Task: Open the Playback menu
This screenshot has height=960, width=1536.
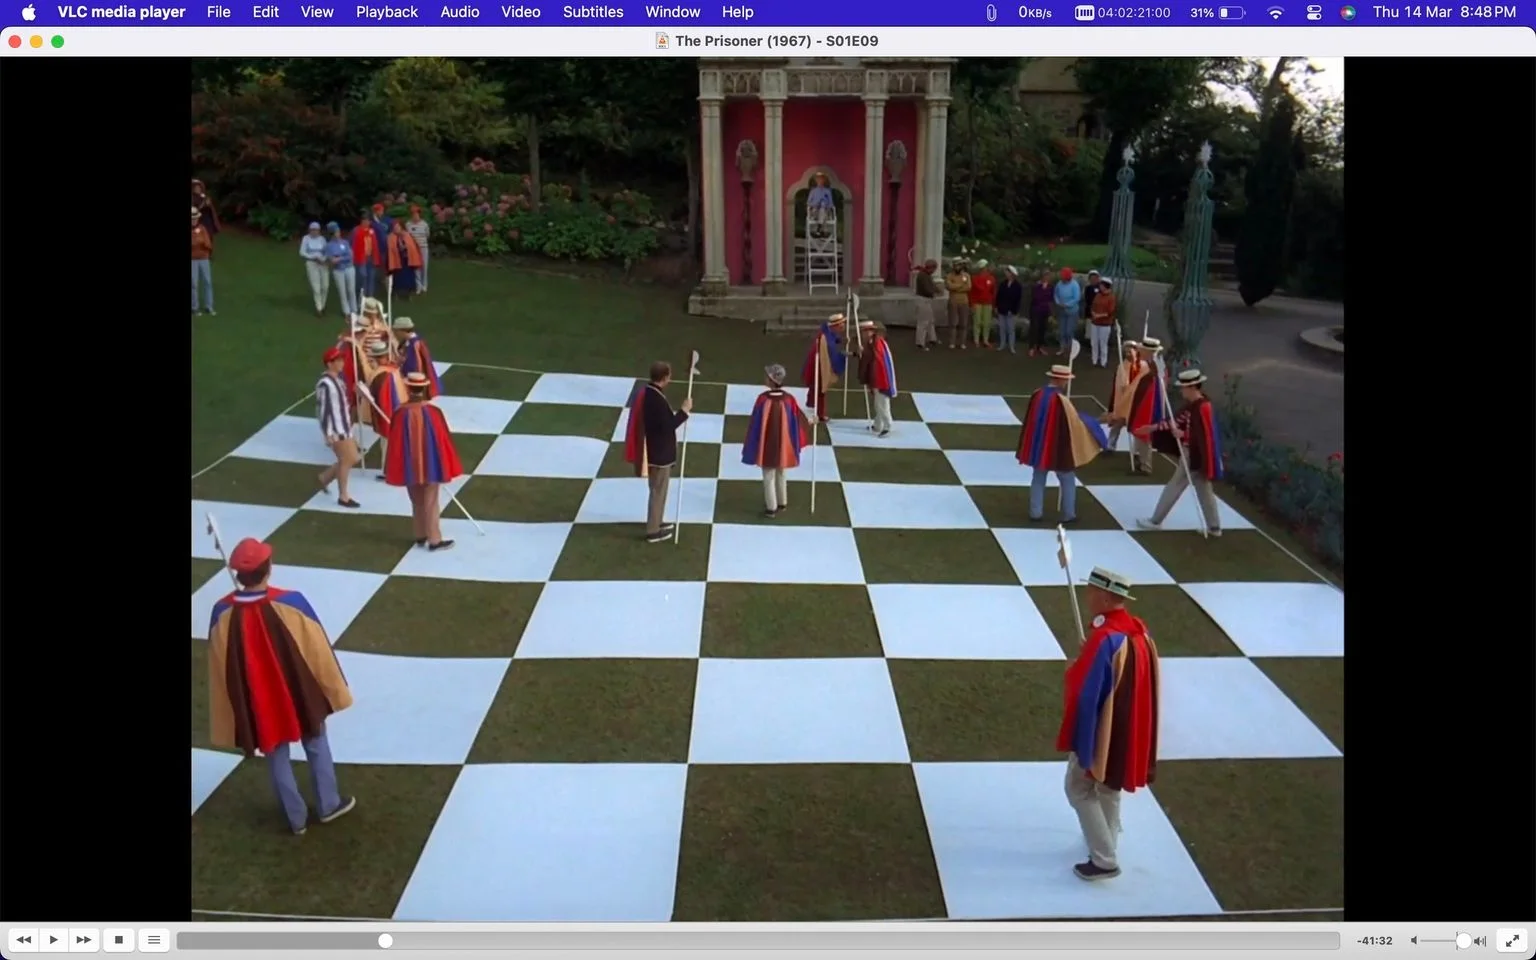Action: [387, 12]
